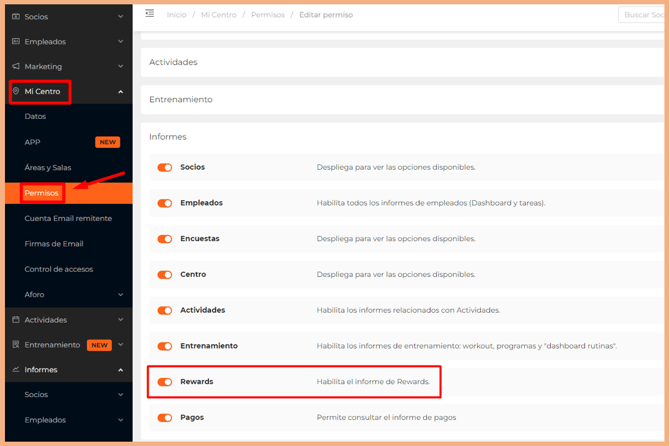Disable the Rewards report toggle
670x446 pixels.
(x=165, y=382)
